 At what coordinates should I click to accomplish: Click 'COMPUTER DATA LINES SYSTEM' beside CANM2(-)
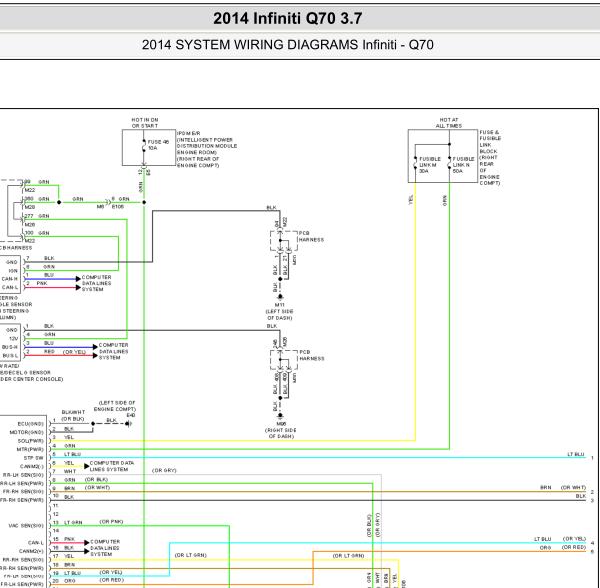(112, 466)
